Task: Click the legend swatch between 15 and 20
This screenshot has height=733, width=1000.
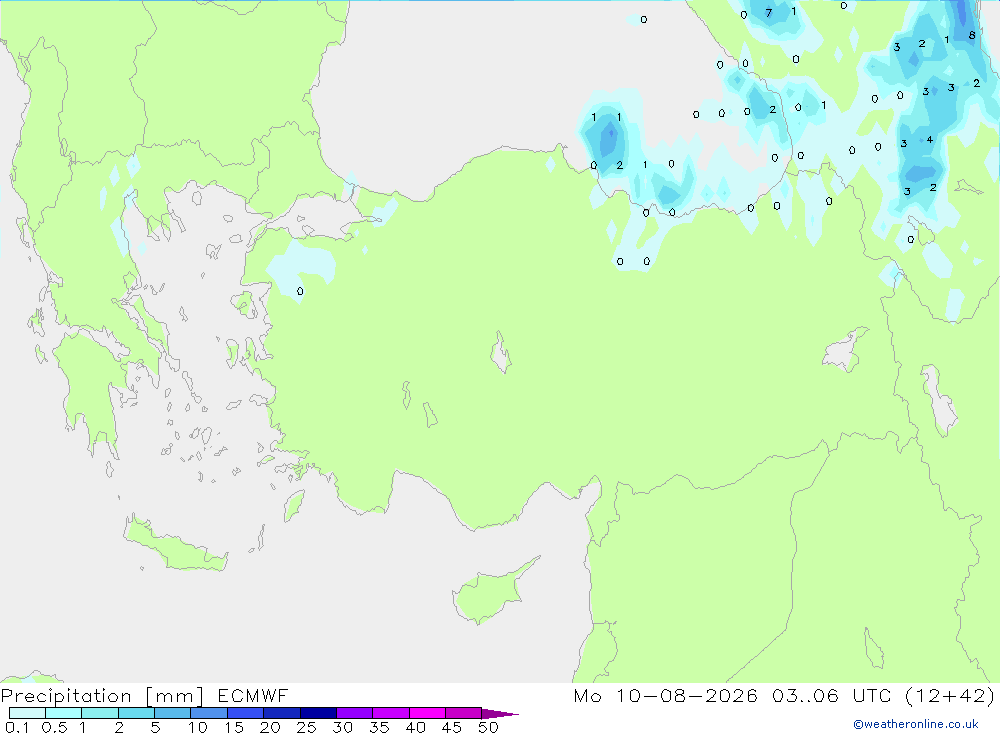Action: (x=246, y=713)
